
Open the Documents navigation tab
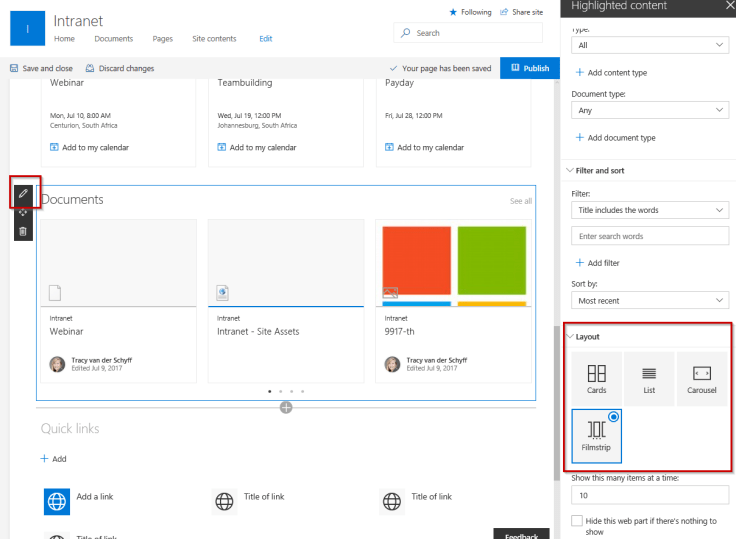pos(113,39)
